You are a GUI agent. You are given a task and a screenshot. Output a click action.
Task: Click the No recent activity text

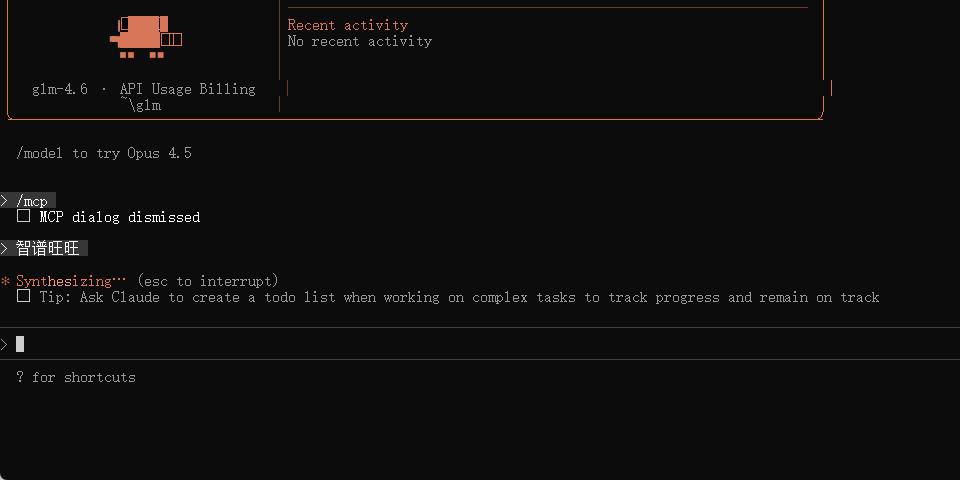click(x=359, y=41)
